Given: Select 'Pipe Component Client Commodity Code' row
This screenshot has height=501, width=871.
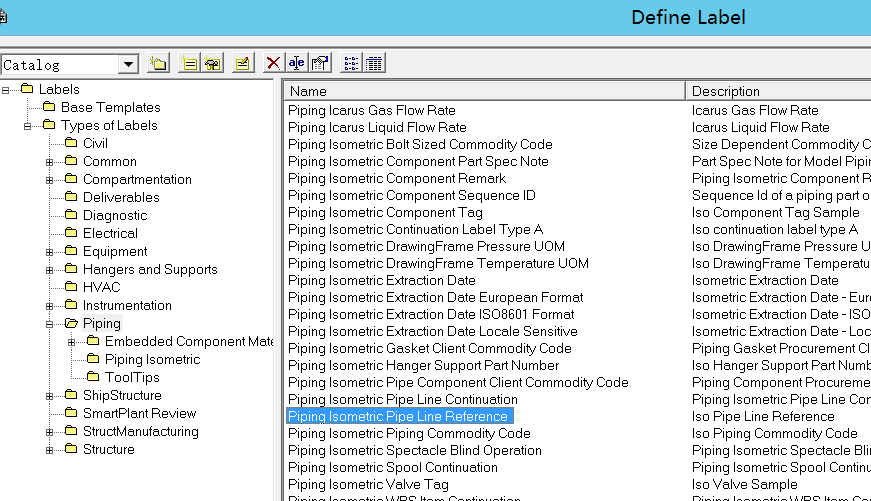Looking at the screenshot, I should click(458, 382).
